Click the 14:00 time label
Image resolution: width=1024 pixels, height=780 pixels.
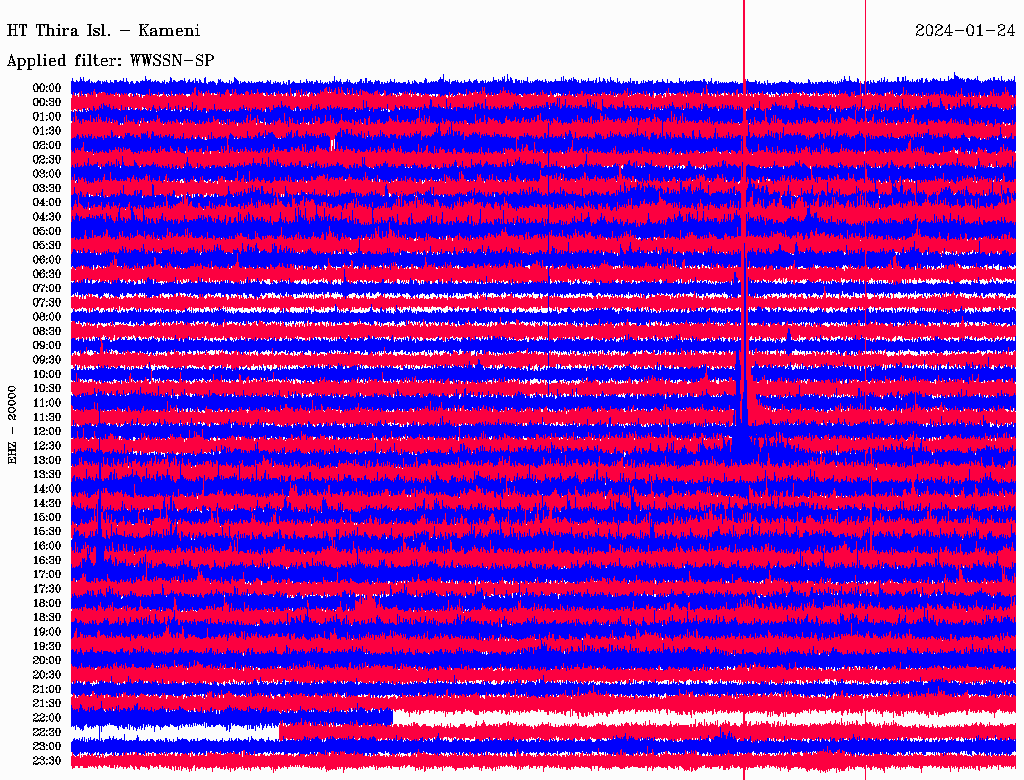point(47,489)
